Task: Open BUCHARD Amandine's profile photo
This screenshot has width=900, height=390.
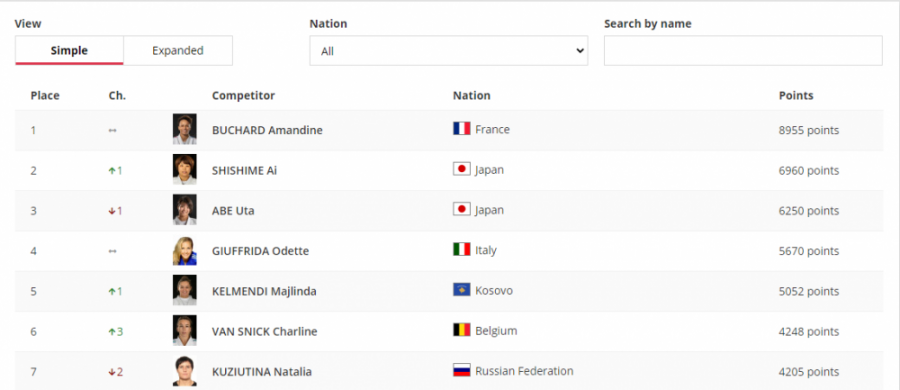Action: 185,129
